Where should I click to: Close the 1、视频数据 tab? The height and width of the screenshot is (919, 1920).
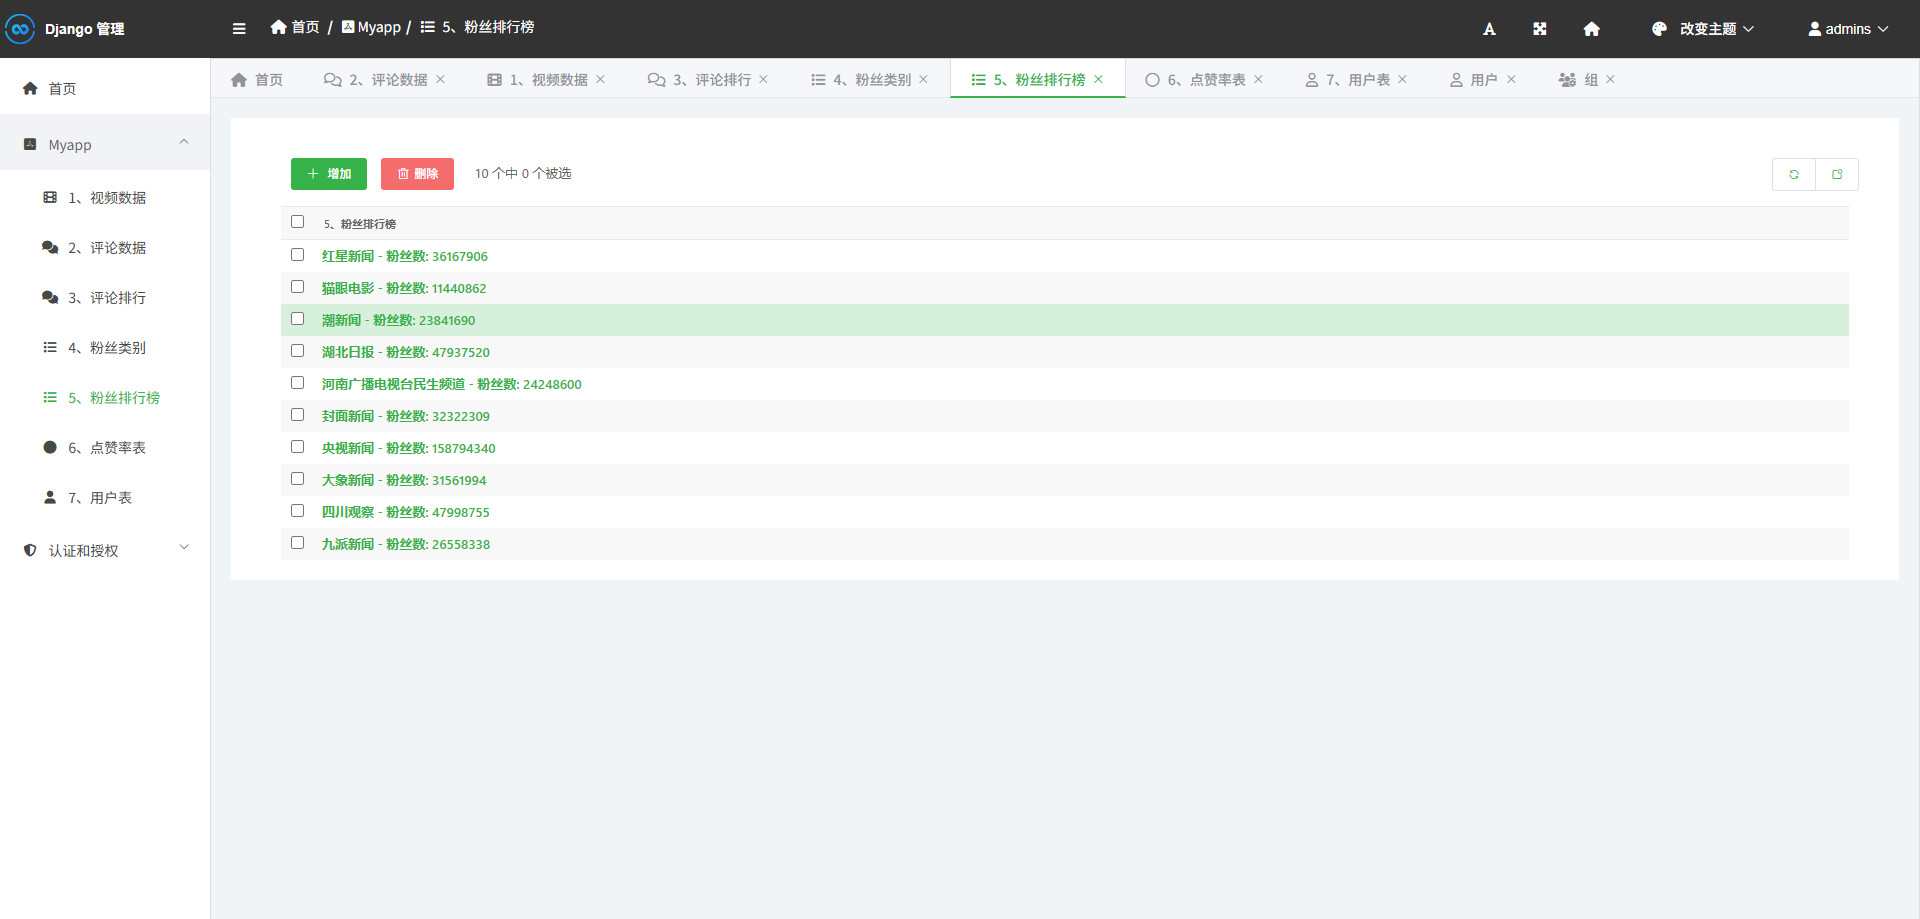point(600,79)
